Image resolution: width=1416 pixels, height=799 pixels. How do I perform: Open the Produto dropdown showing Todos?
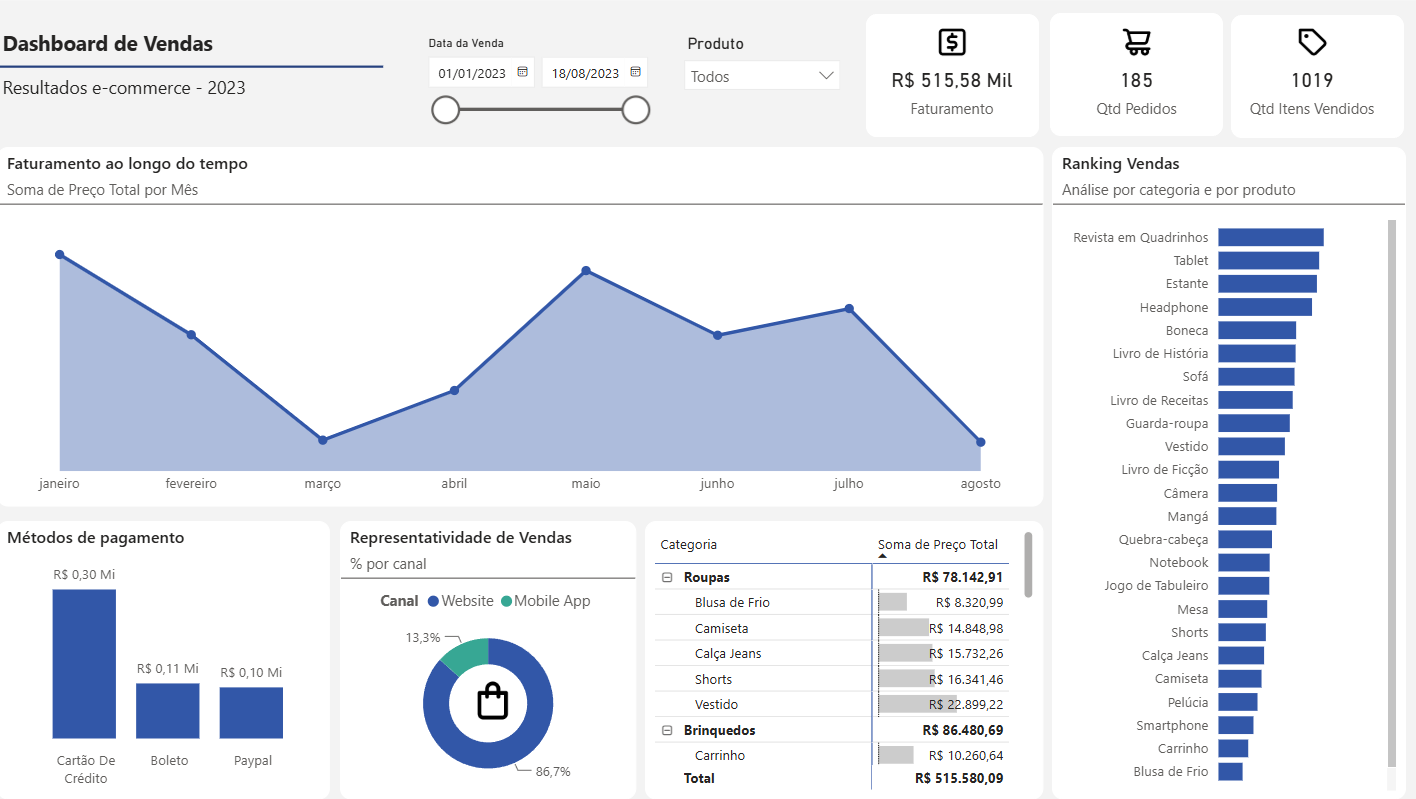(762, 76)
